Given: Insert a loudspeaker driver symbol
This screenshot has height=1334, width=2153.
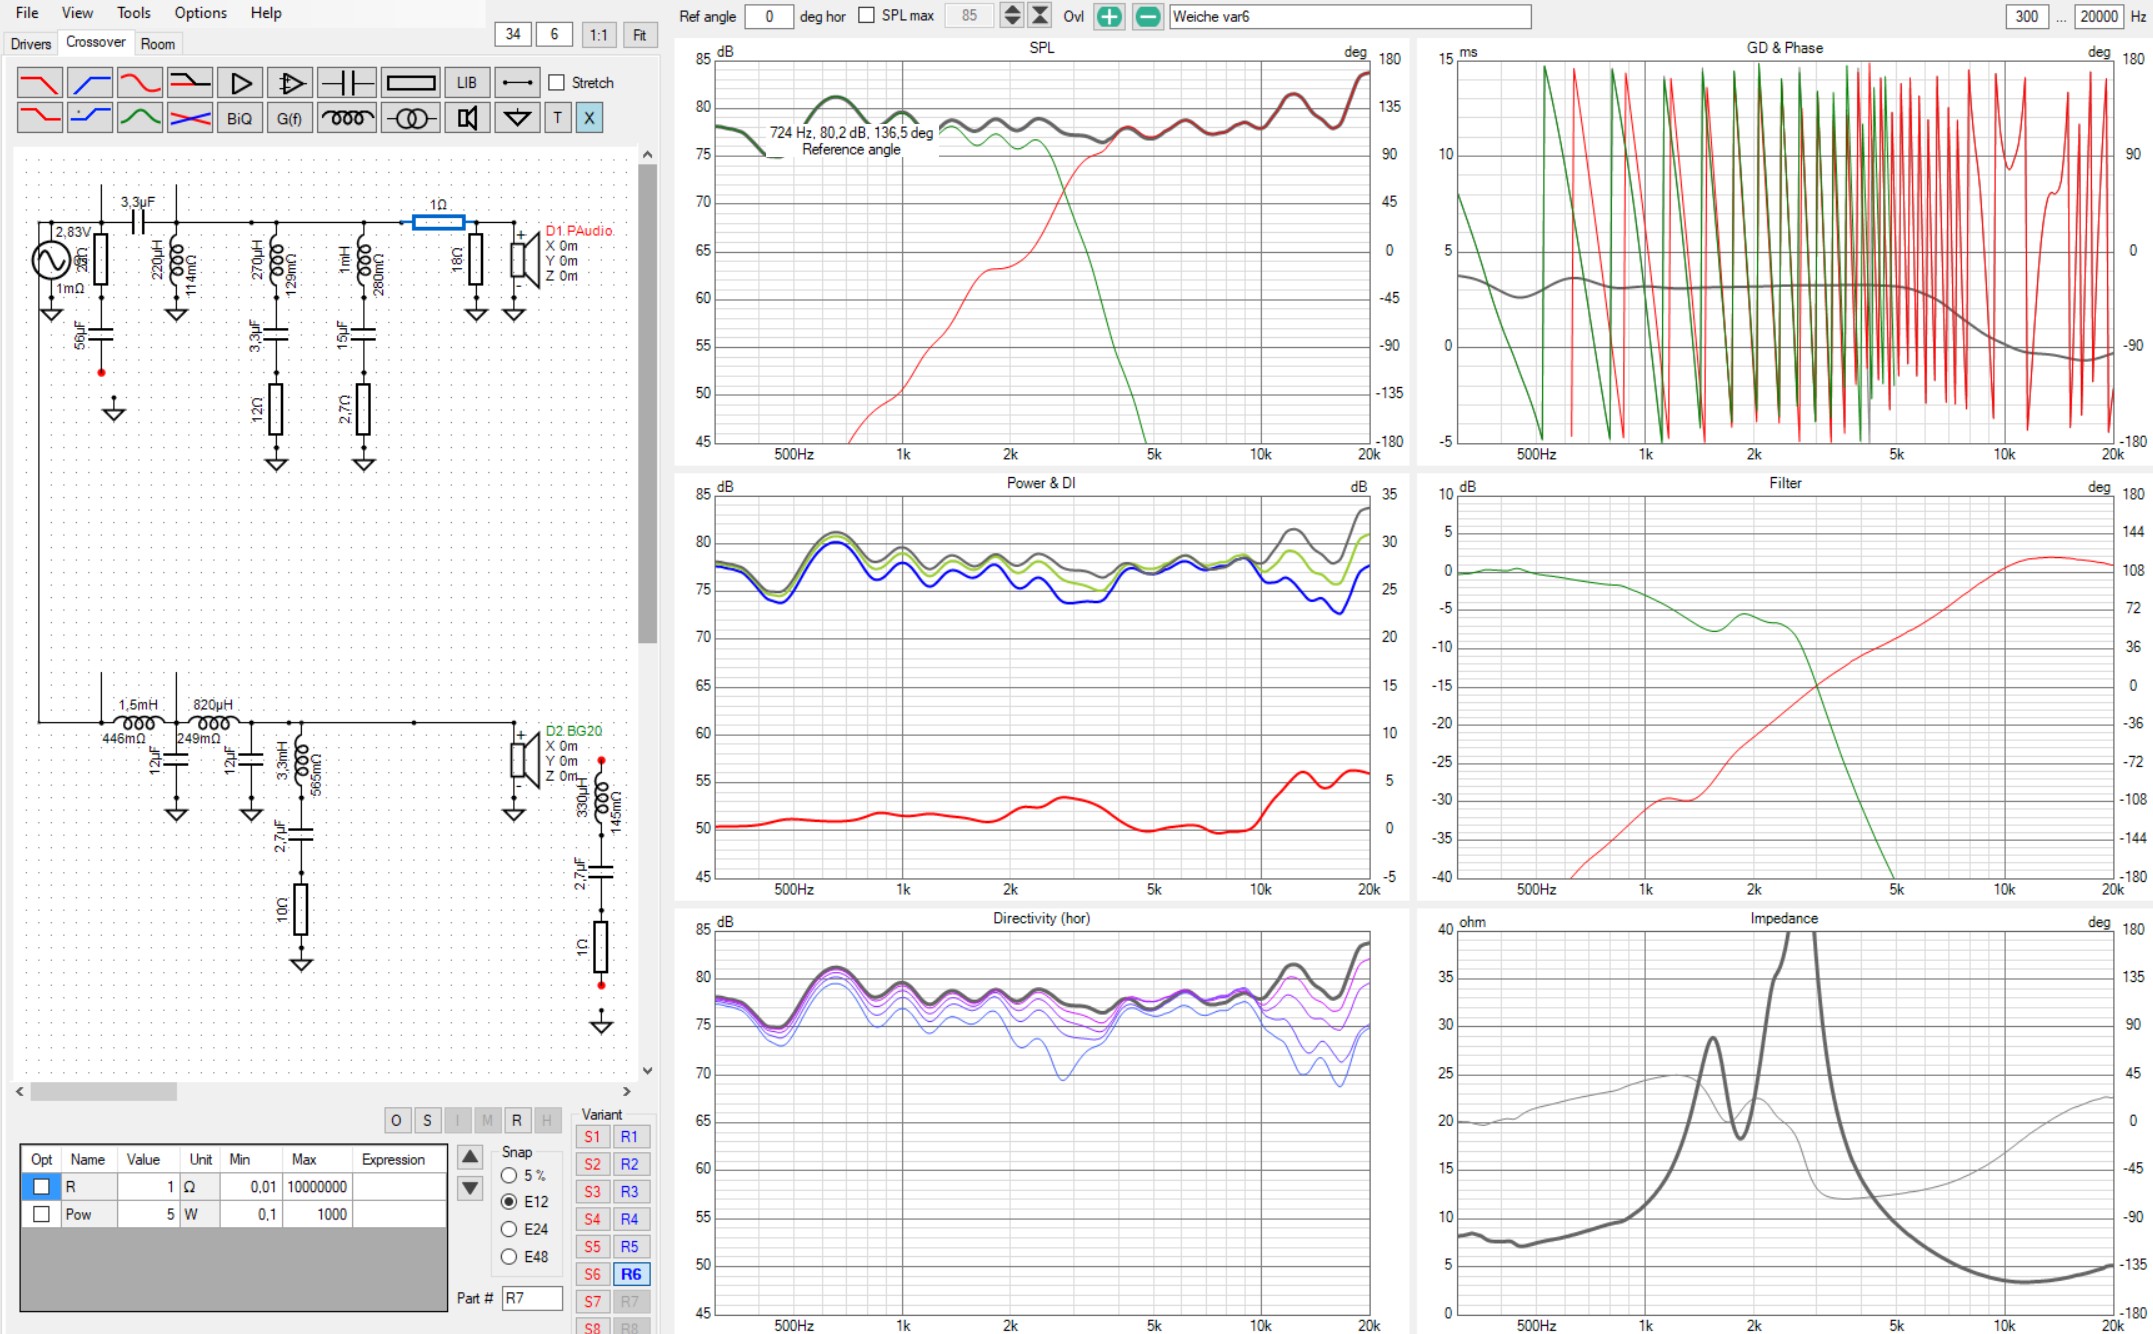Looking at the screenshot, I should [467, 118].
